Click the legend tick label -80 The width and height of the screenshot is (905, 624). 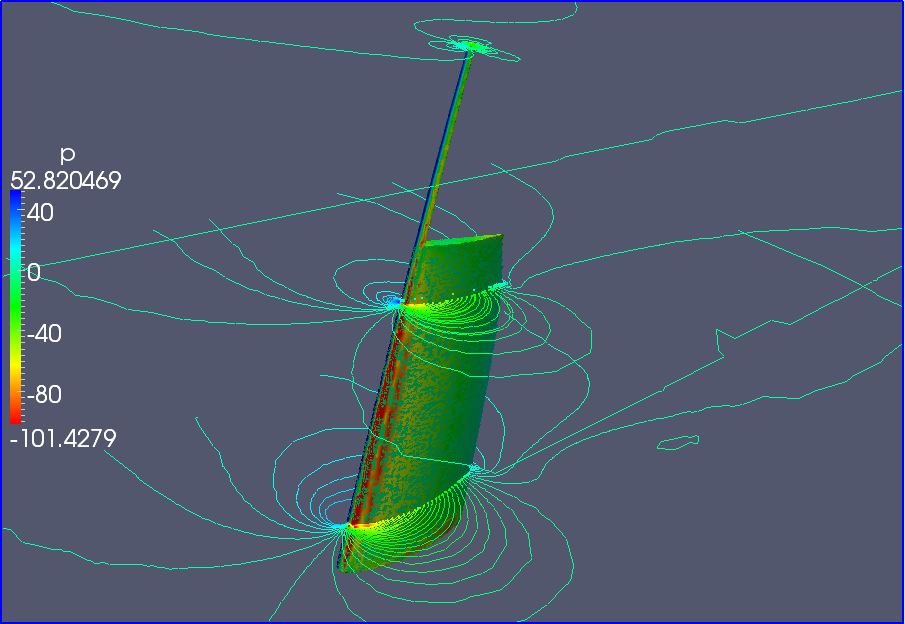pos(44,394)
